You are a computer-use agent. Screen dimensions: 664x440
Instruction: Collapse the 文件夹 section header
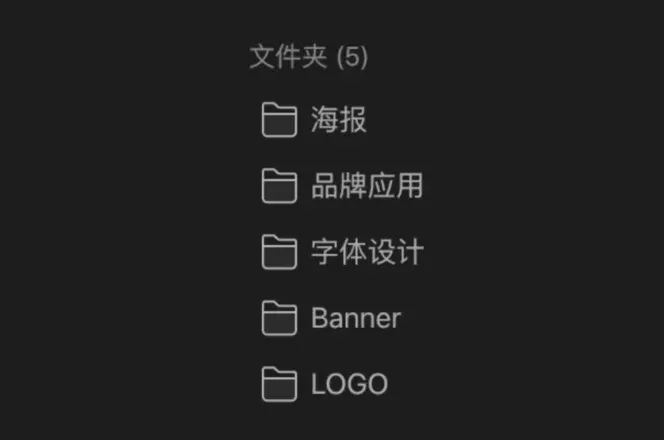[x=309, y=57]
